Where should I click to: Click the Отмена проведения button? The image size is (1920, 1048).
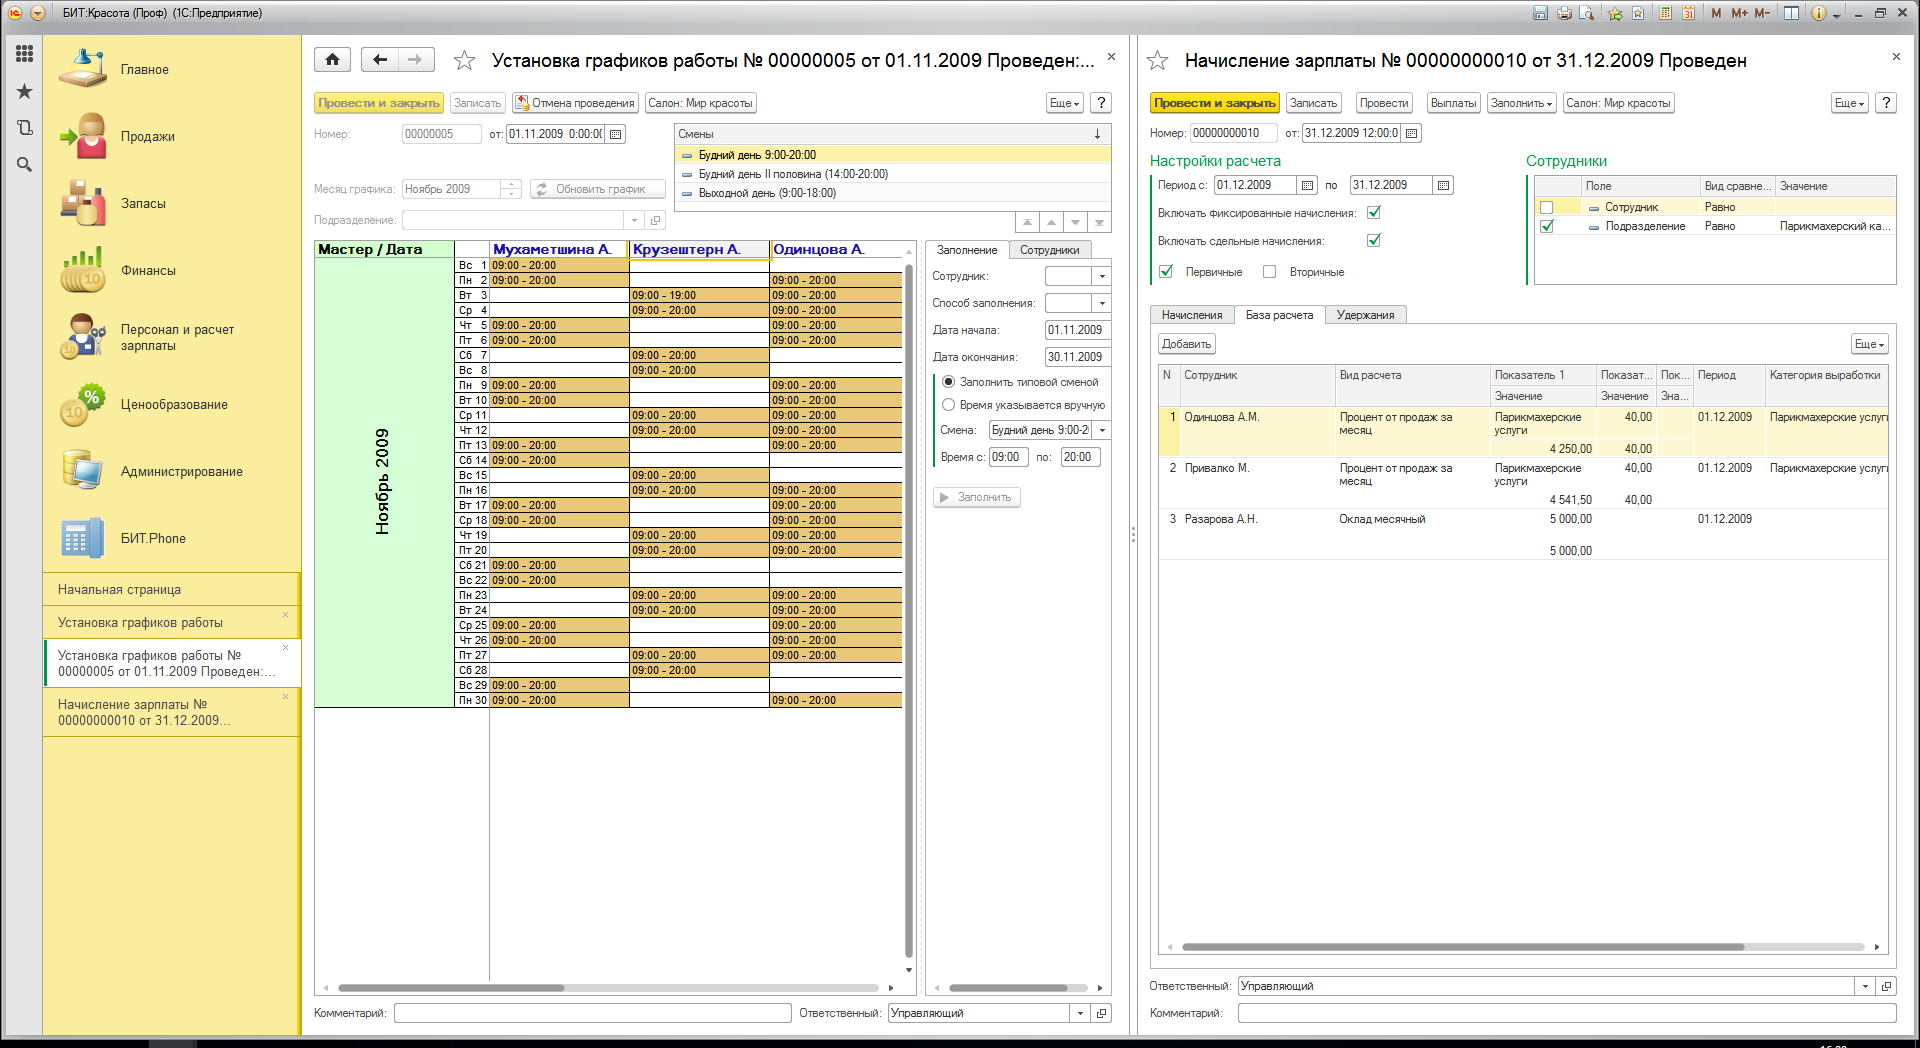pos(576,103)
